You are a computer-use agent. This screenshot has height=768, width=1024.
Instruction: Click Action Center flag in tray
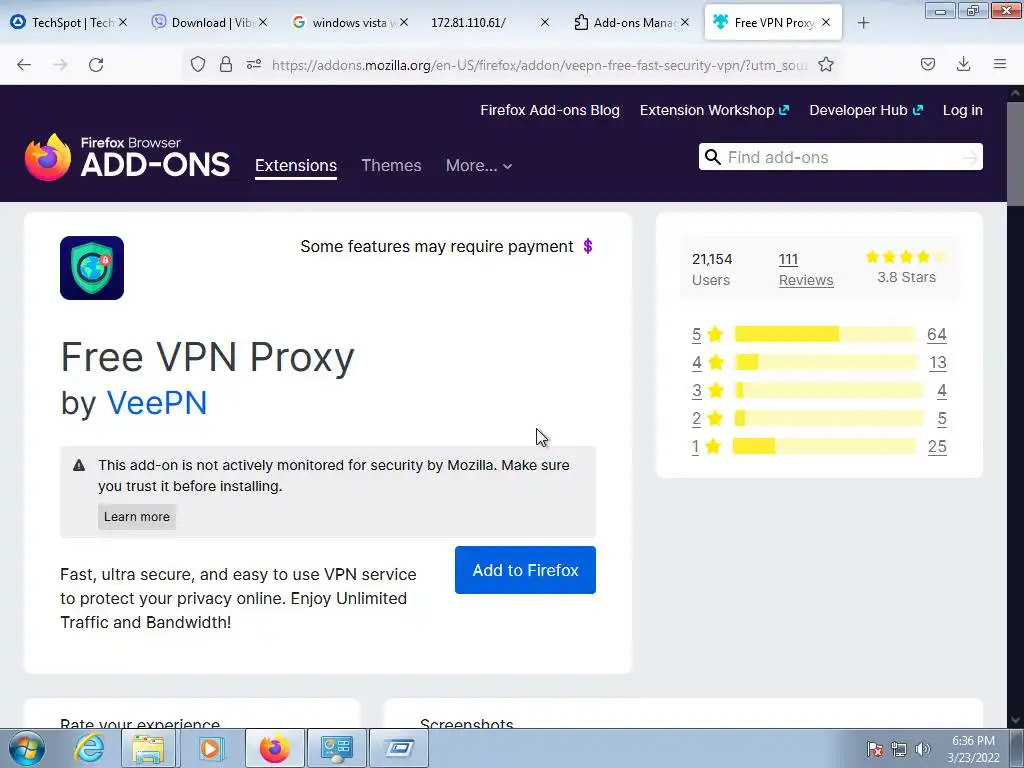coord(875,749)
